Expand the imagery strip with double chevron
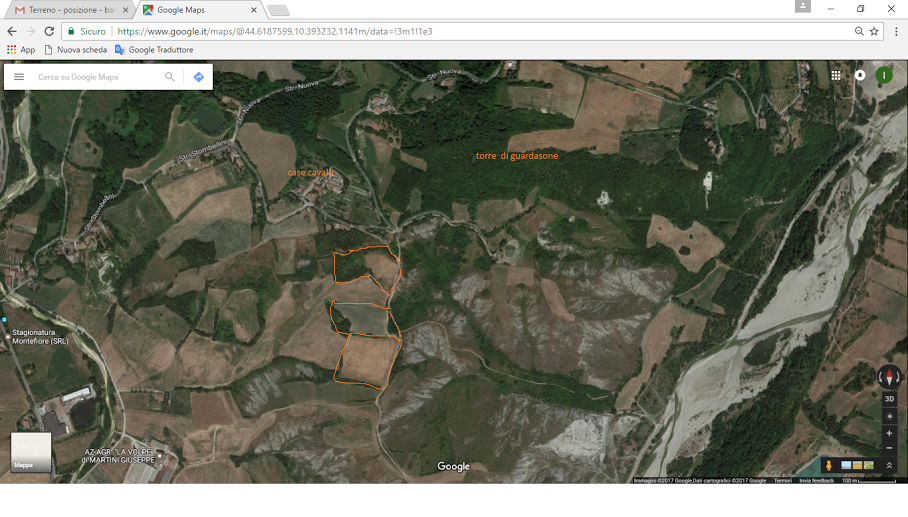Screen dimensions: 908x517 889,466
